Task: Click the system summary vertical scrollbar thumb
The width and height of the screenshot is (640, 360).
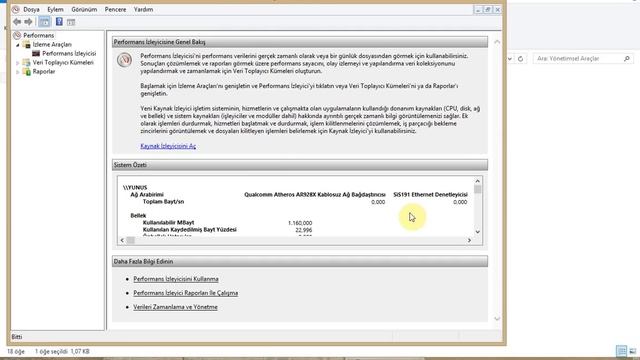Action: point(478,189)
